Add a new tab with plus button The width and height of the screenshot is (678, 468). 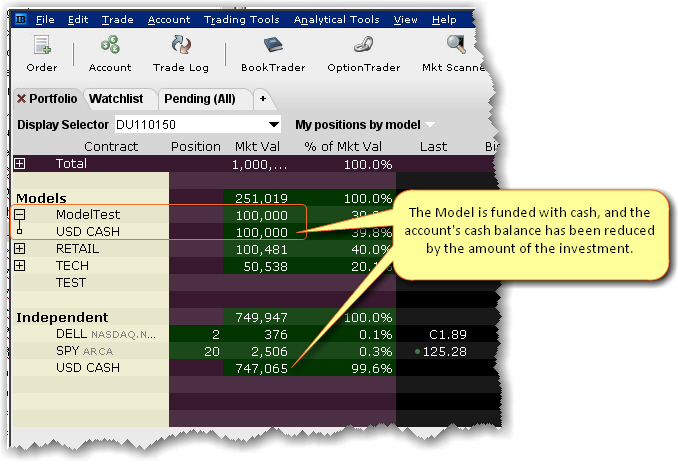(x=263, y=99)
